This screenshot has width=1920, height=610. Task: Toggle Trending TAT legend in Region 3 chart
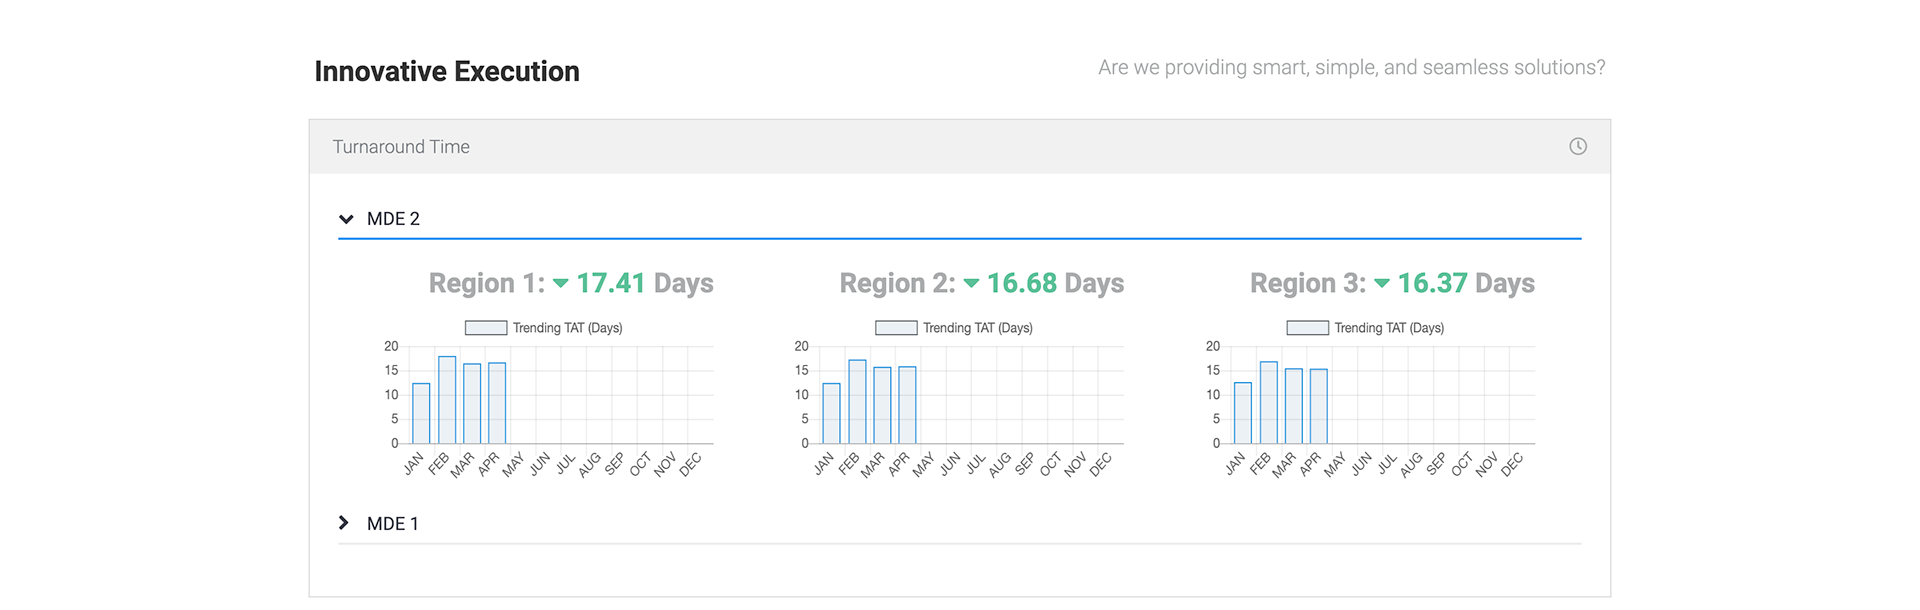coord(1365,328)
